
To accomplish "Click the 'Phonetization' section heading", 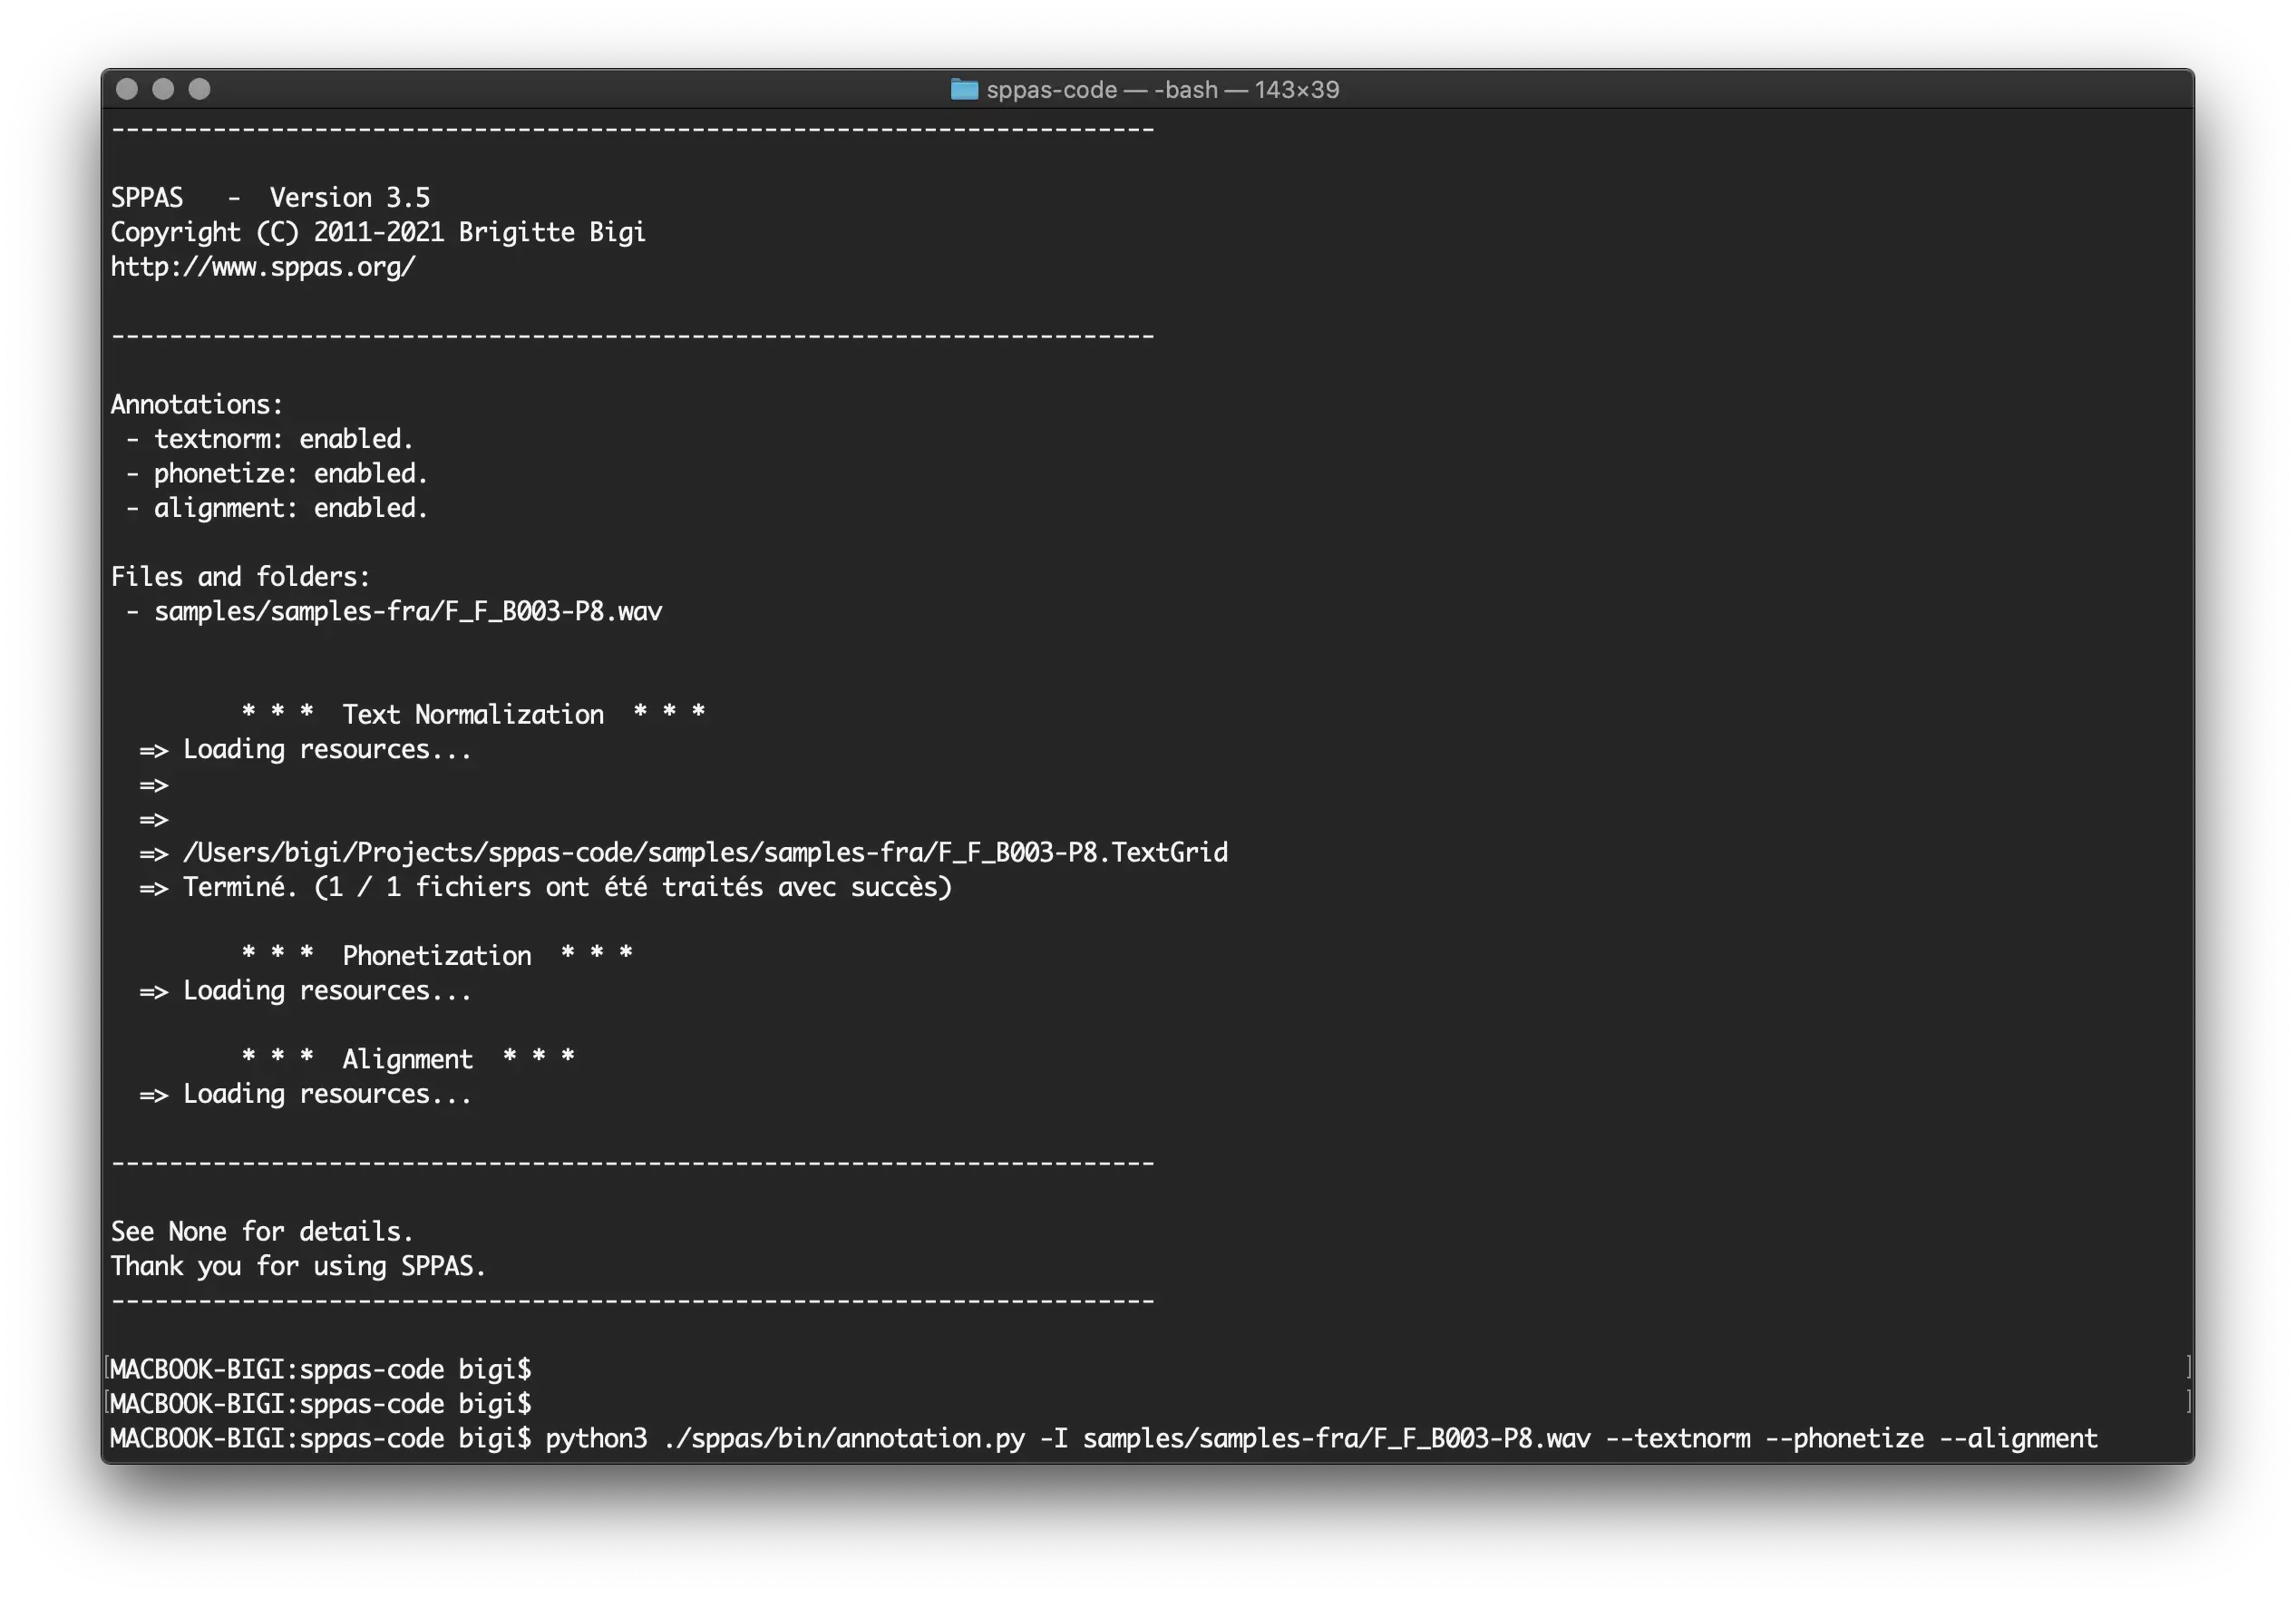I will pos(436,955).
